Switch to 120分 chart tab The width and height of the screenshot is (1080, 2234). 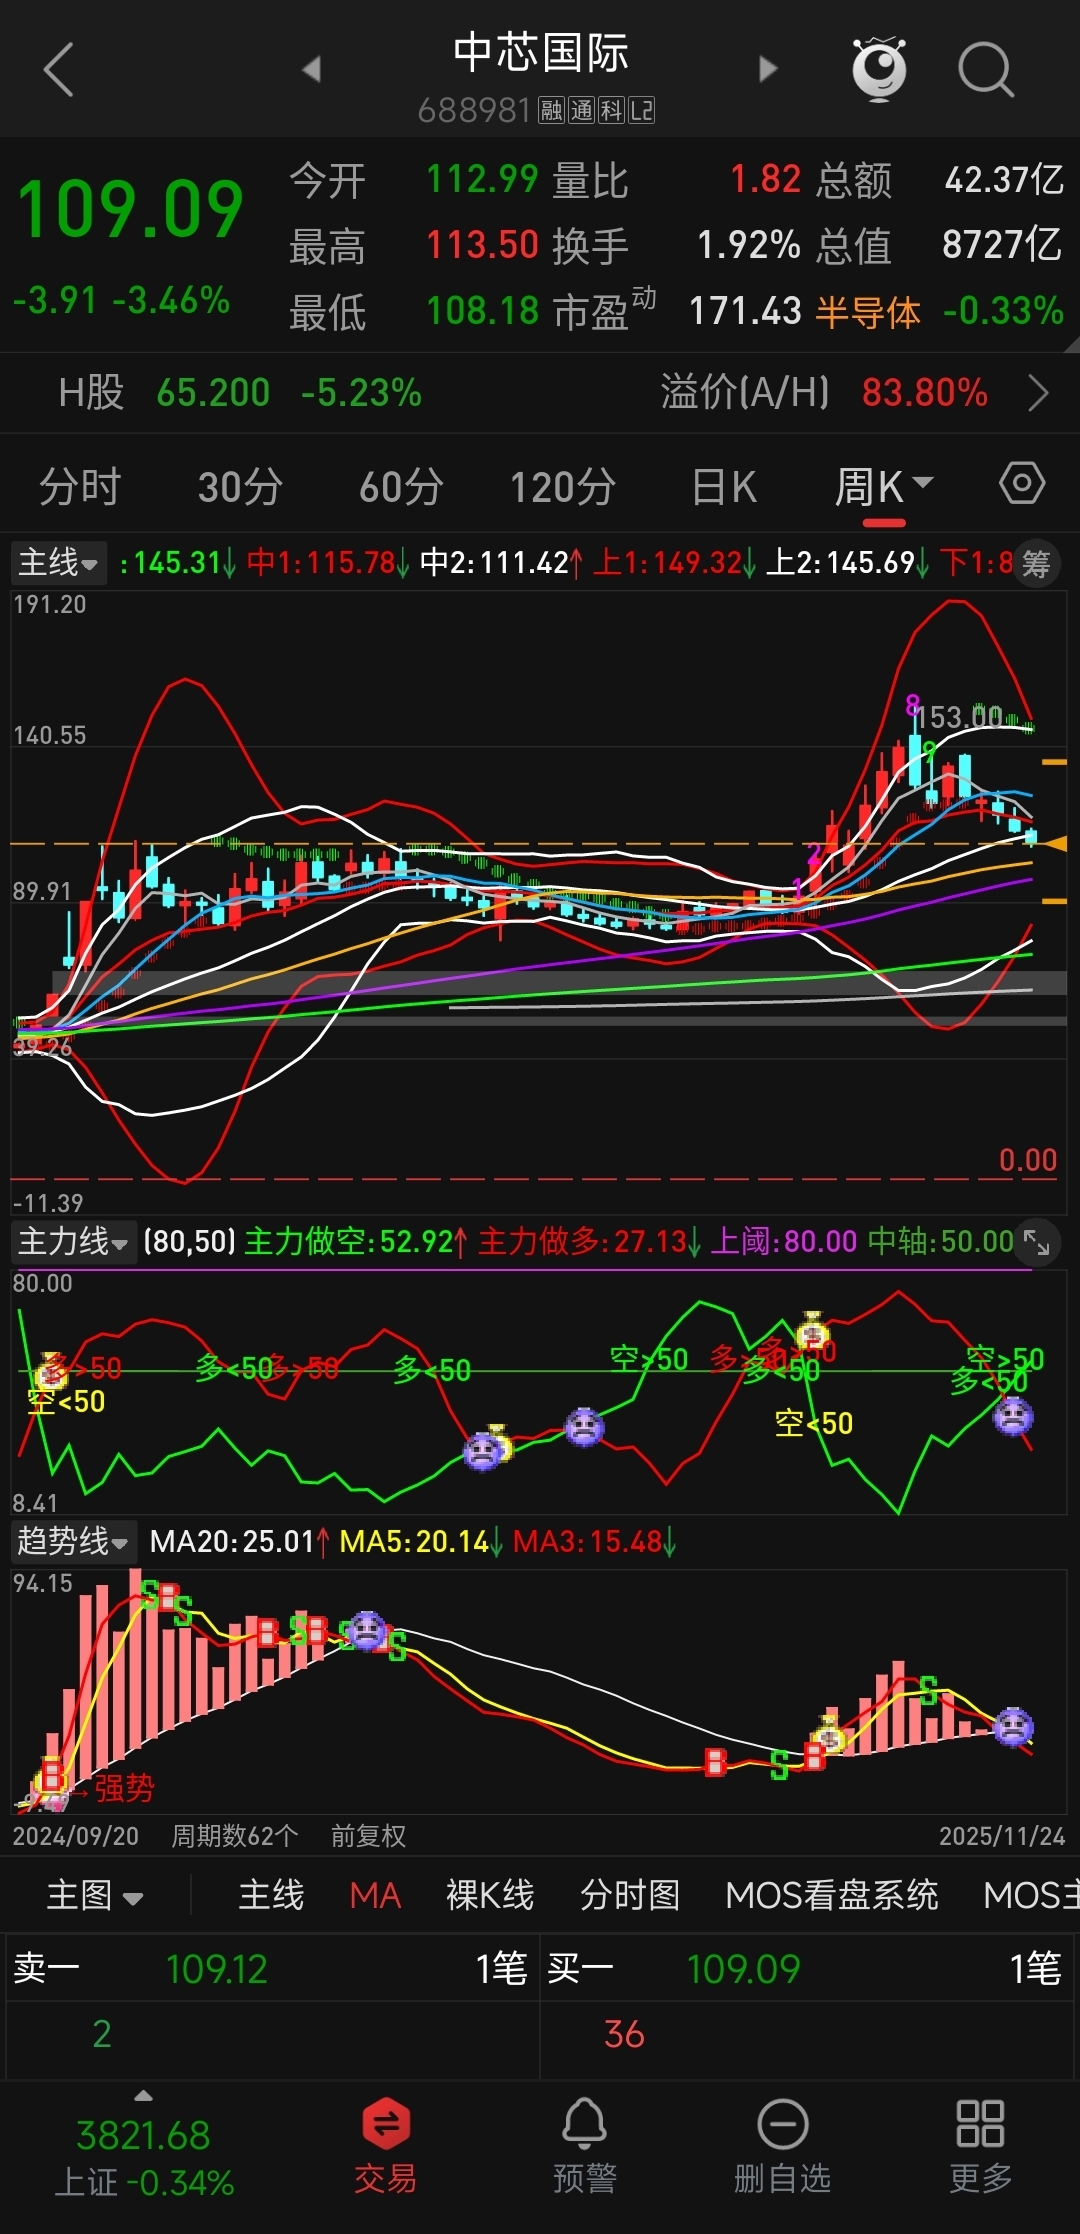coord(563,488)
